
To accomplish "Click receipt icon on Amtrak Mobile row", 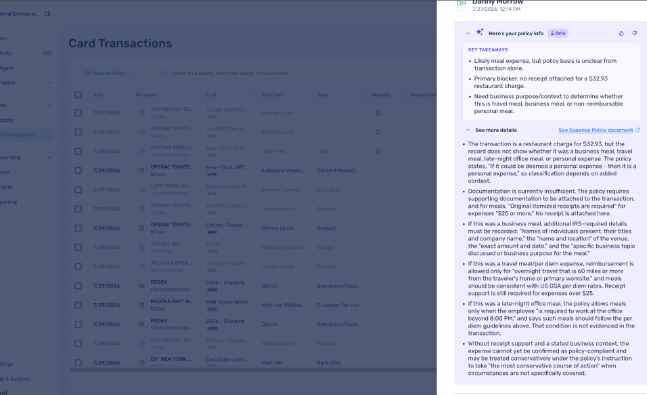I will coord(378,151).
